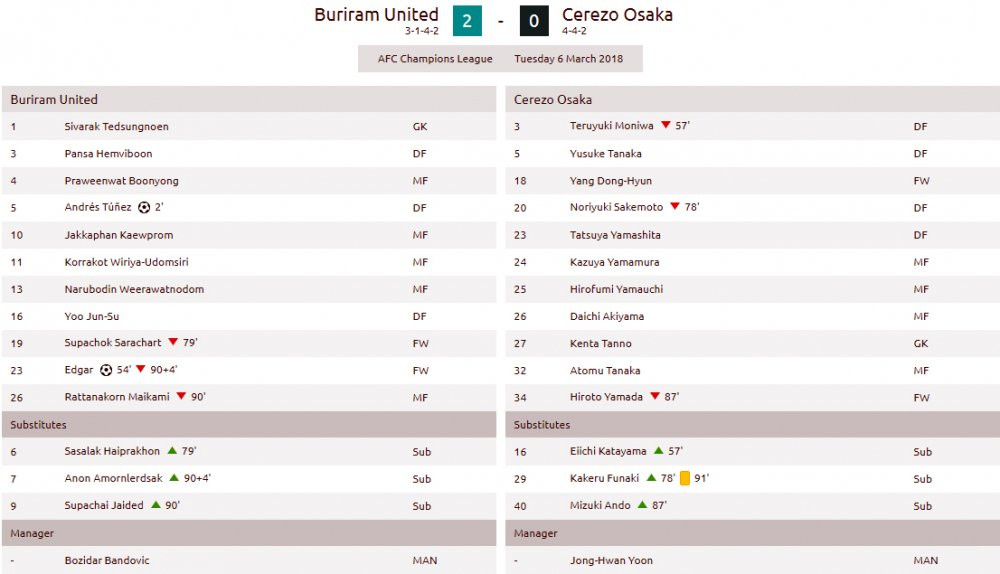
Task: Click red substitution arrow beside Teruyuki Moniwa
Action: click(x=665, y=126)
